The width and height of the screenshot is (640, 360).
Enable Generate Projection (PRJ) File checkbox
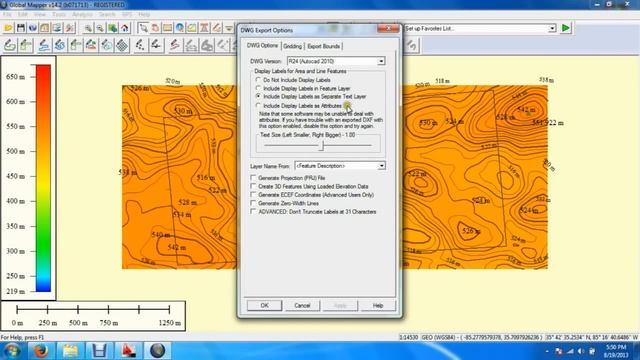[x=253, y=178]
